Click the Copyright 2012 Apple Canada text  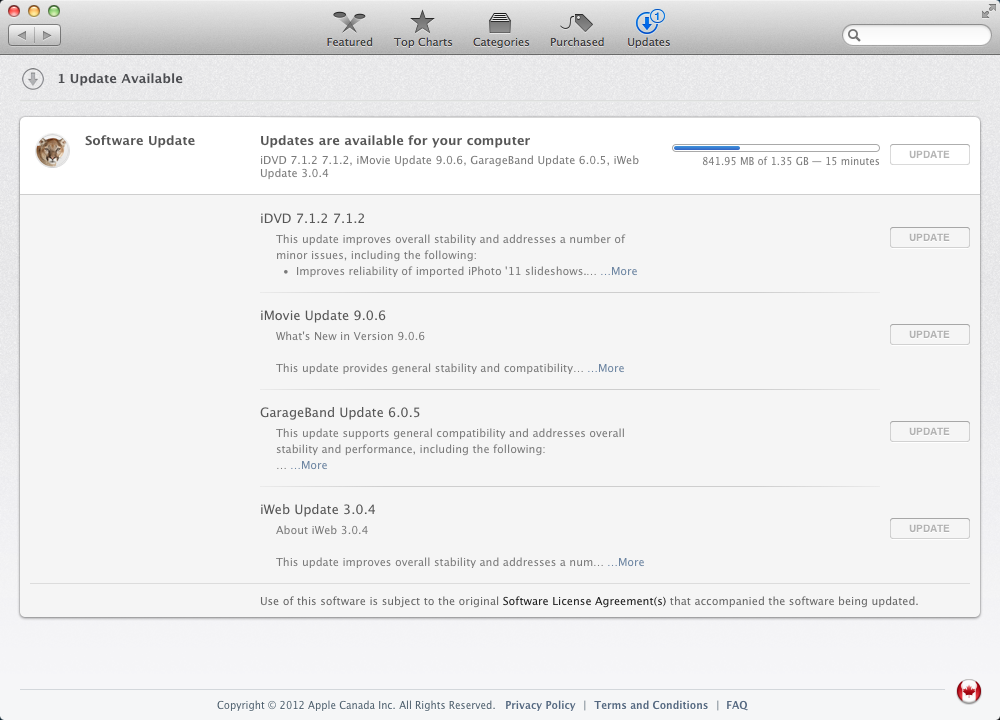point(356,705)
